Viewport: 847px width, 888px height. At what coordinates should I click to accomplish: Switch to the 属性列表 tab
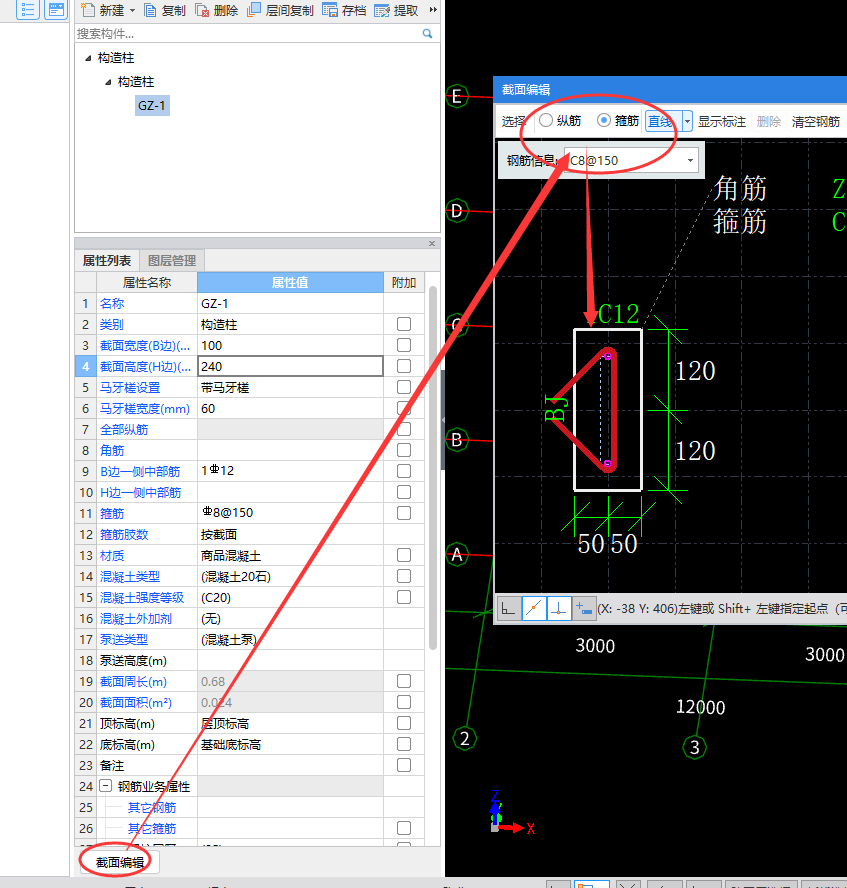point(107,261)
